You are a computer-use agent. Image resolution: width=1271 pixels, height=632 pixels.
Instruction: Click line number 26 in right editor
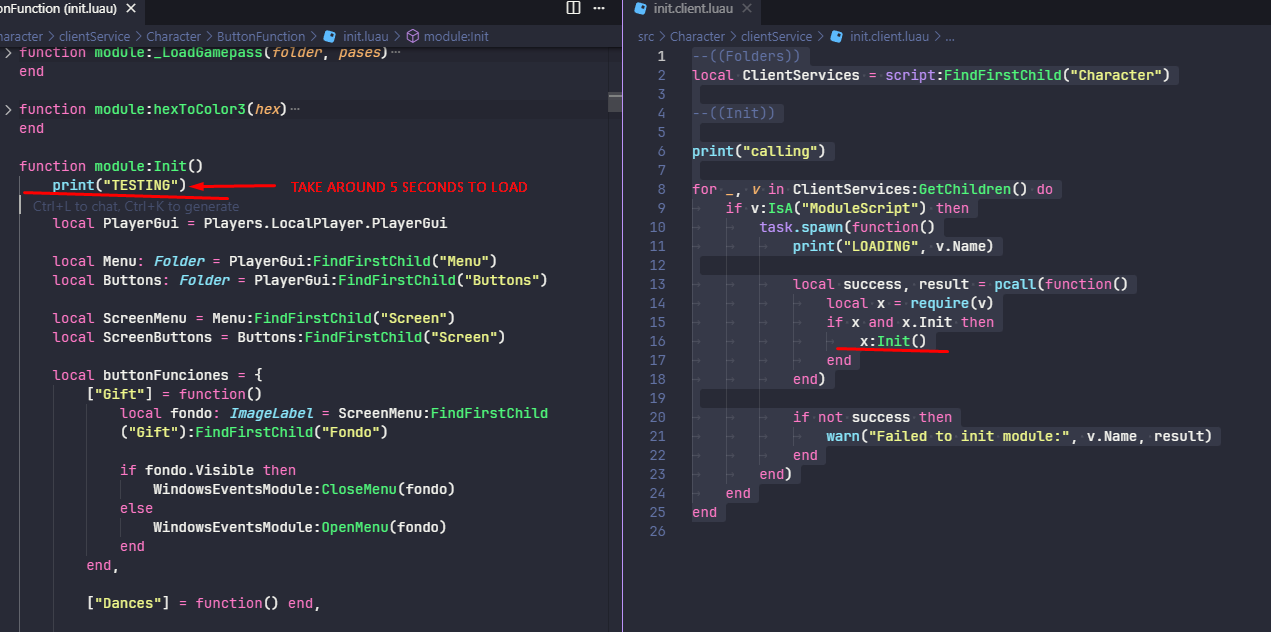(657, 531)
